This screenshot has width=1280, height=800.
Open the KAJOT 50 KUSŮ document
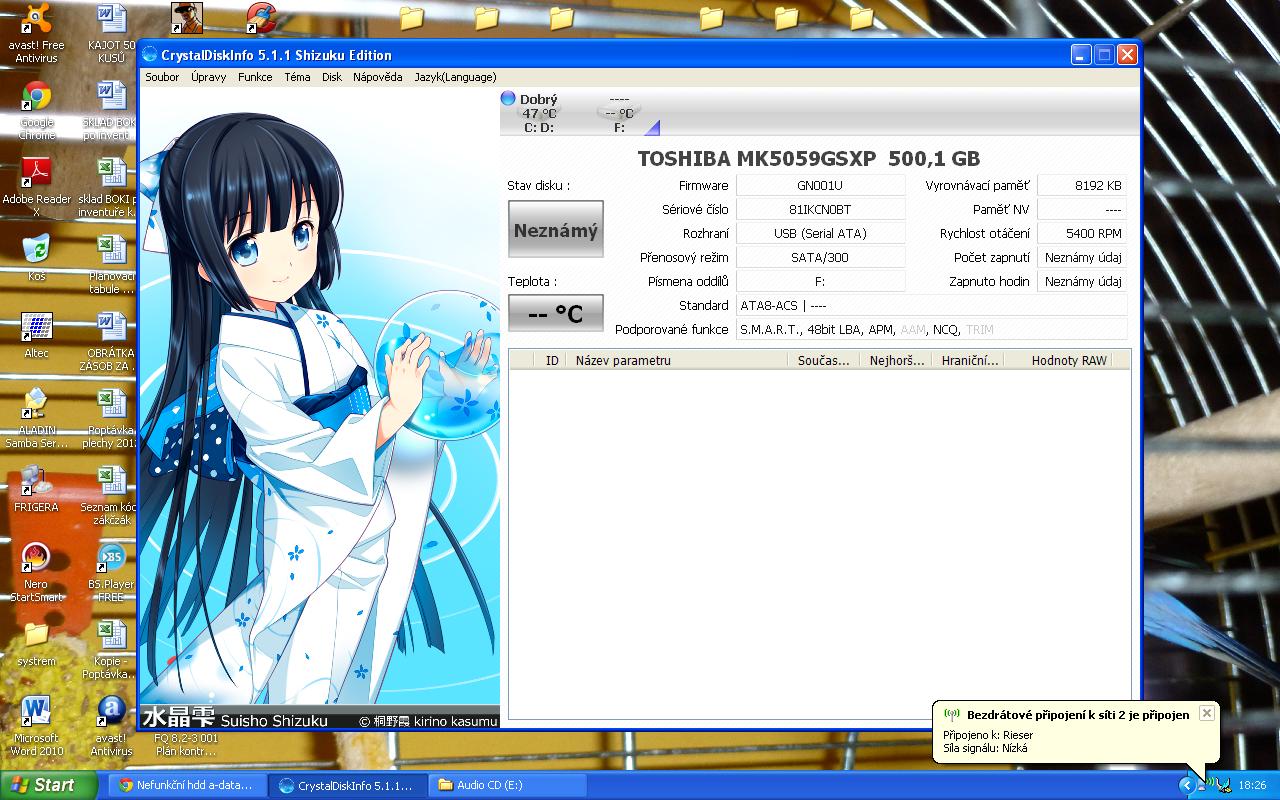coord(111,33)
